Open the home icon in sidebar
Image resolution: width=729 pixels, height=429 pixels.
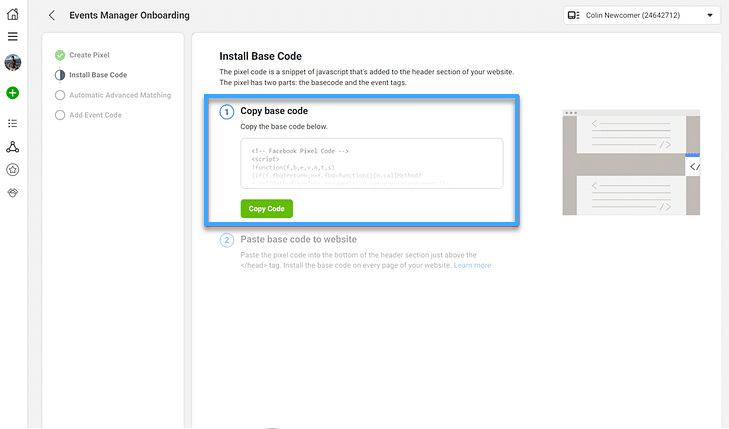coord(13,14)
